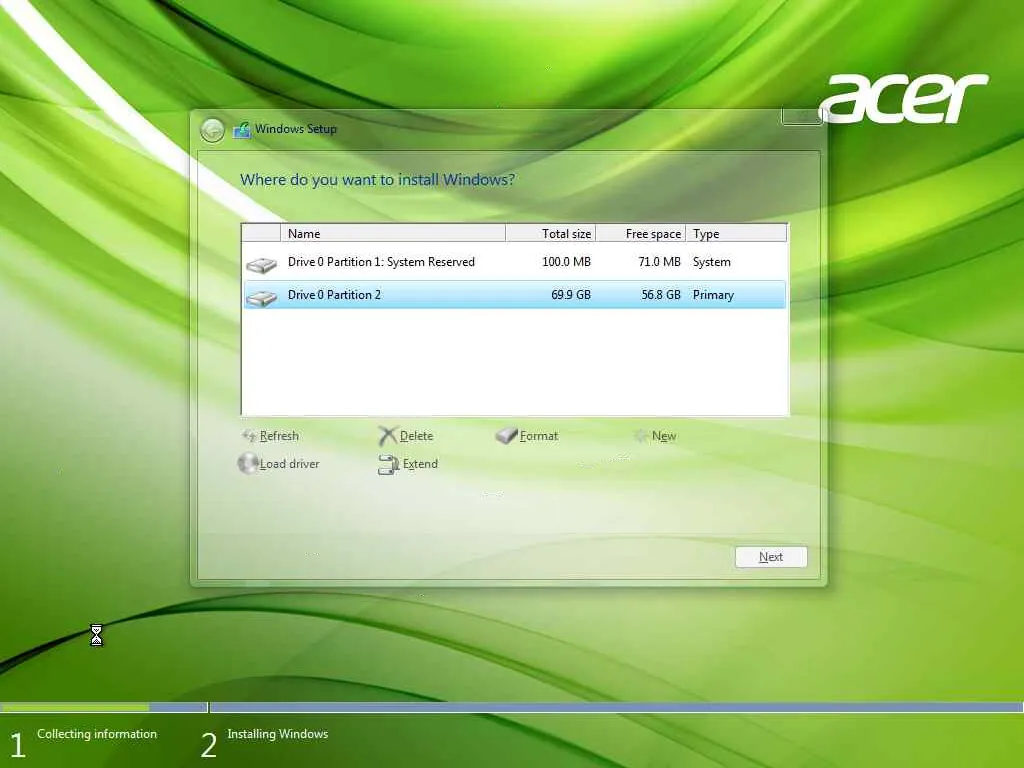Screen dimensions: 1024x768
Task: Click the Load driver disc icon
Action: (x=248, y=463)
